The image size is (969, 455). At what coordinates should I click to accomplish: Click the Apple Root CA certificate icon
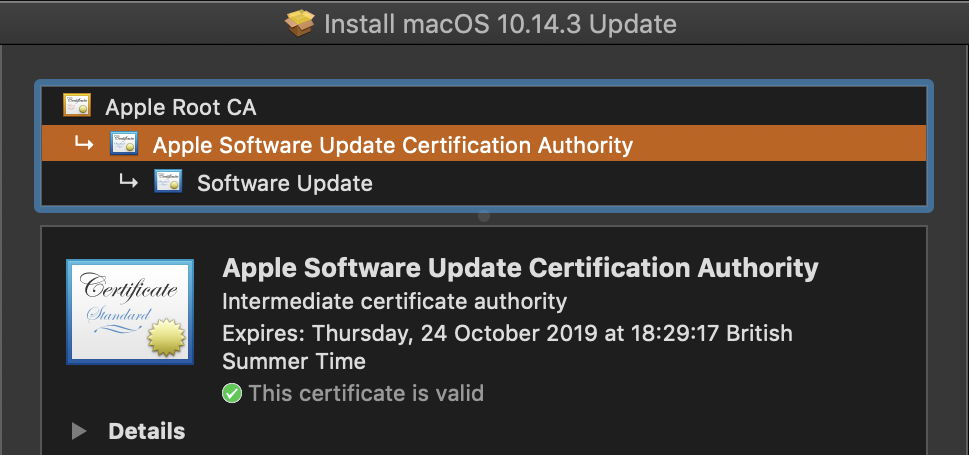pos(77,106)
